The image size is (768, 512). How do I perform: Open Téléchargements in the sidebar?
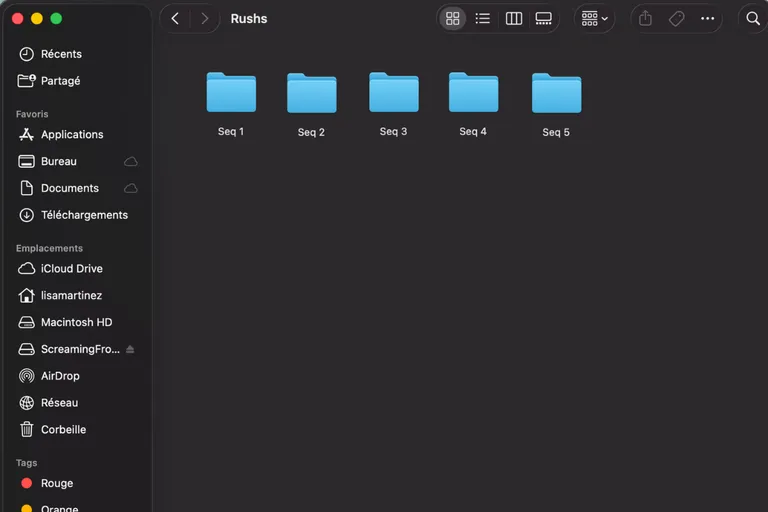77,215
